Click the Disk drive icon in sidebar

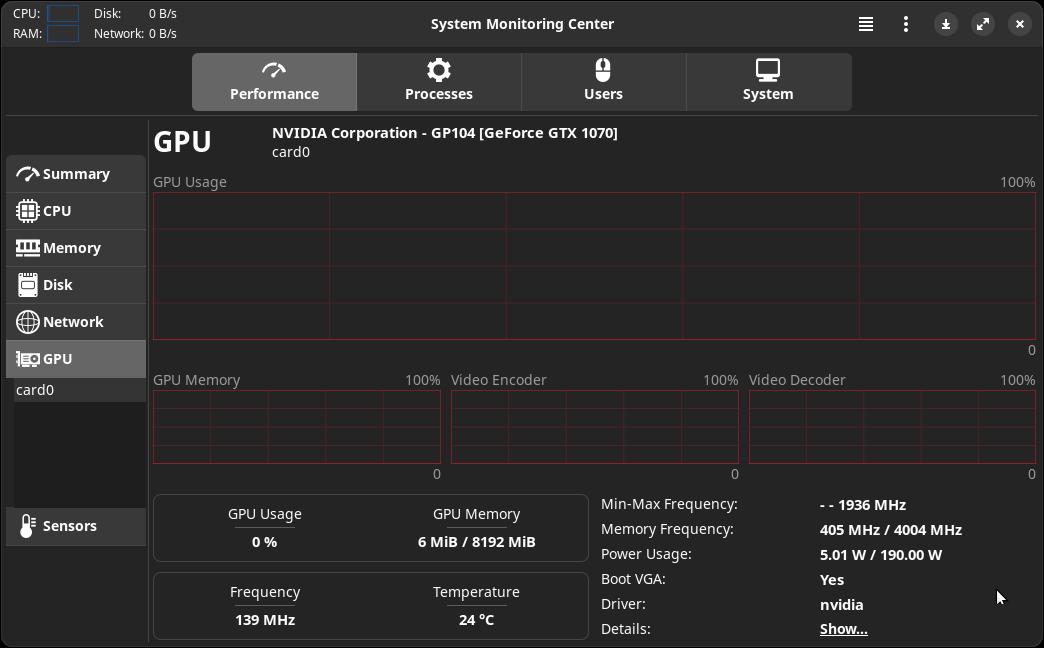(x=28, y=285)
